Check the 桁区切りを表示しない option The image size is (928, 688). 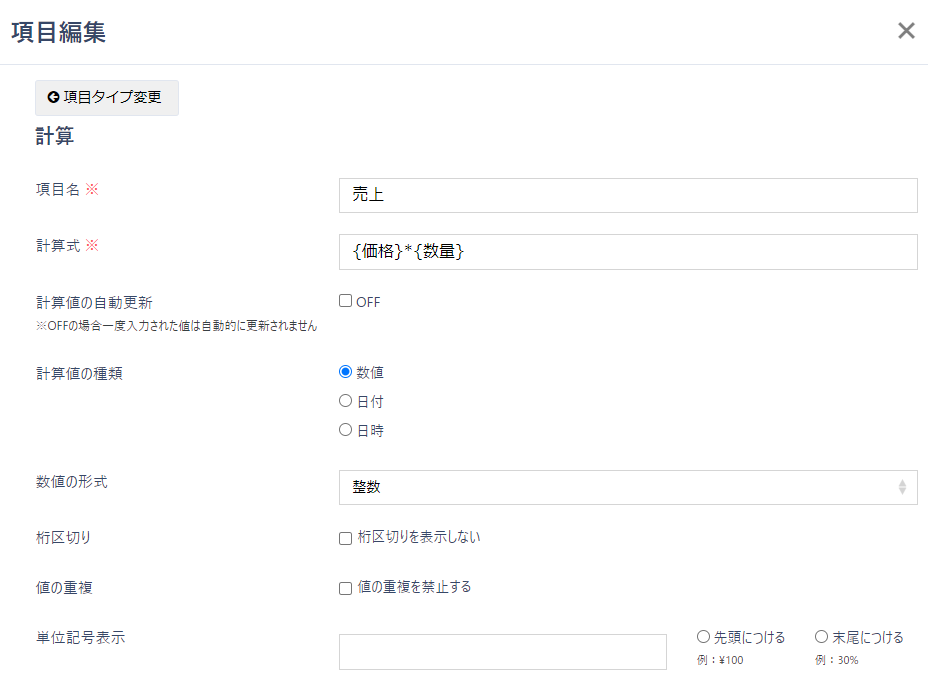coord(344,536)
